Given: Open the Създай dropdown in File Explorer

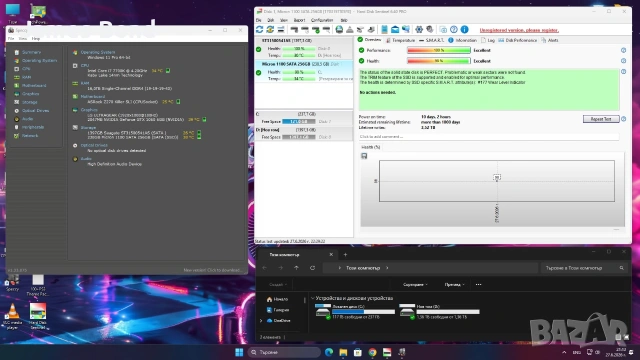Looking at the screenshot, I should pyautogui.click(x=278, y=284).
